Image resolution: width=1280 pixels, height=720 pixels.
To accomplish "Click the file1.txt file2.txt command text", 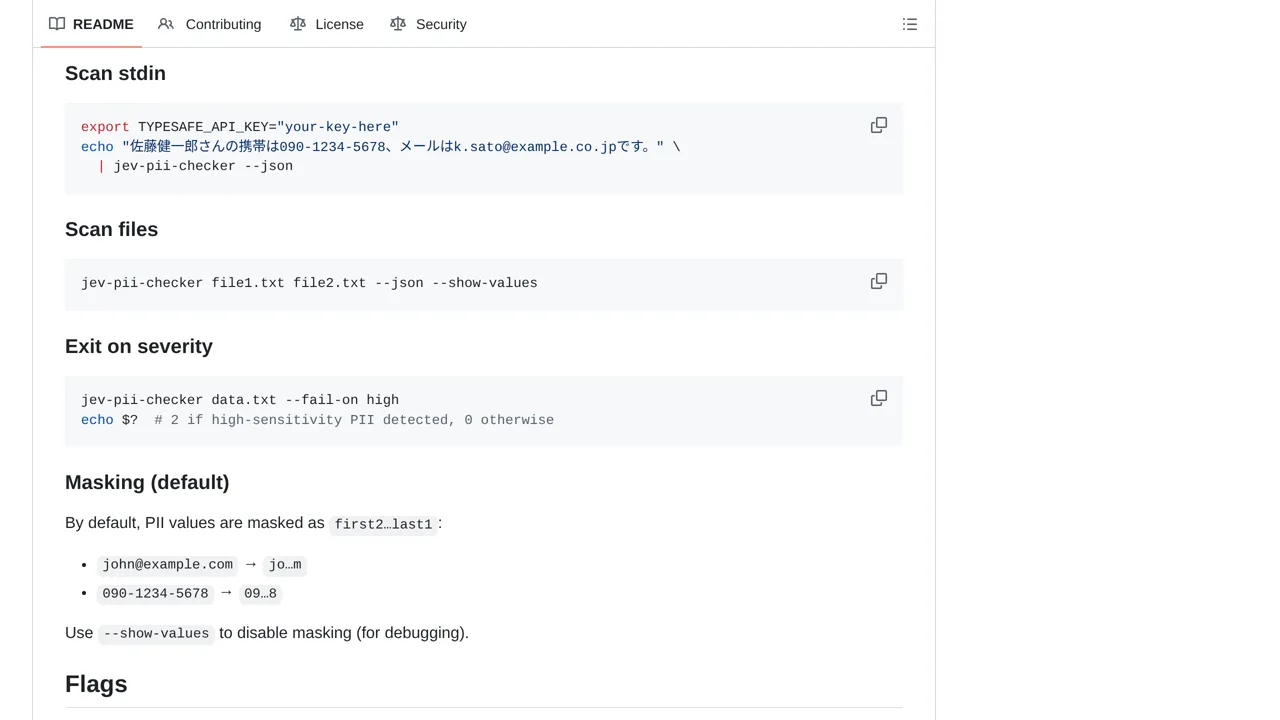I will click(x=309, y=283).
